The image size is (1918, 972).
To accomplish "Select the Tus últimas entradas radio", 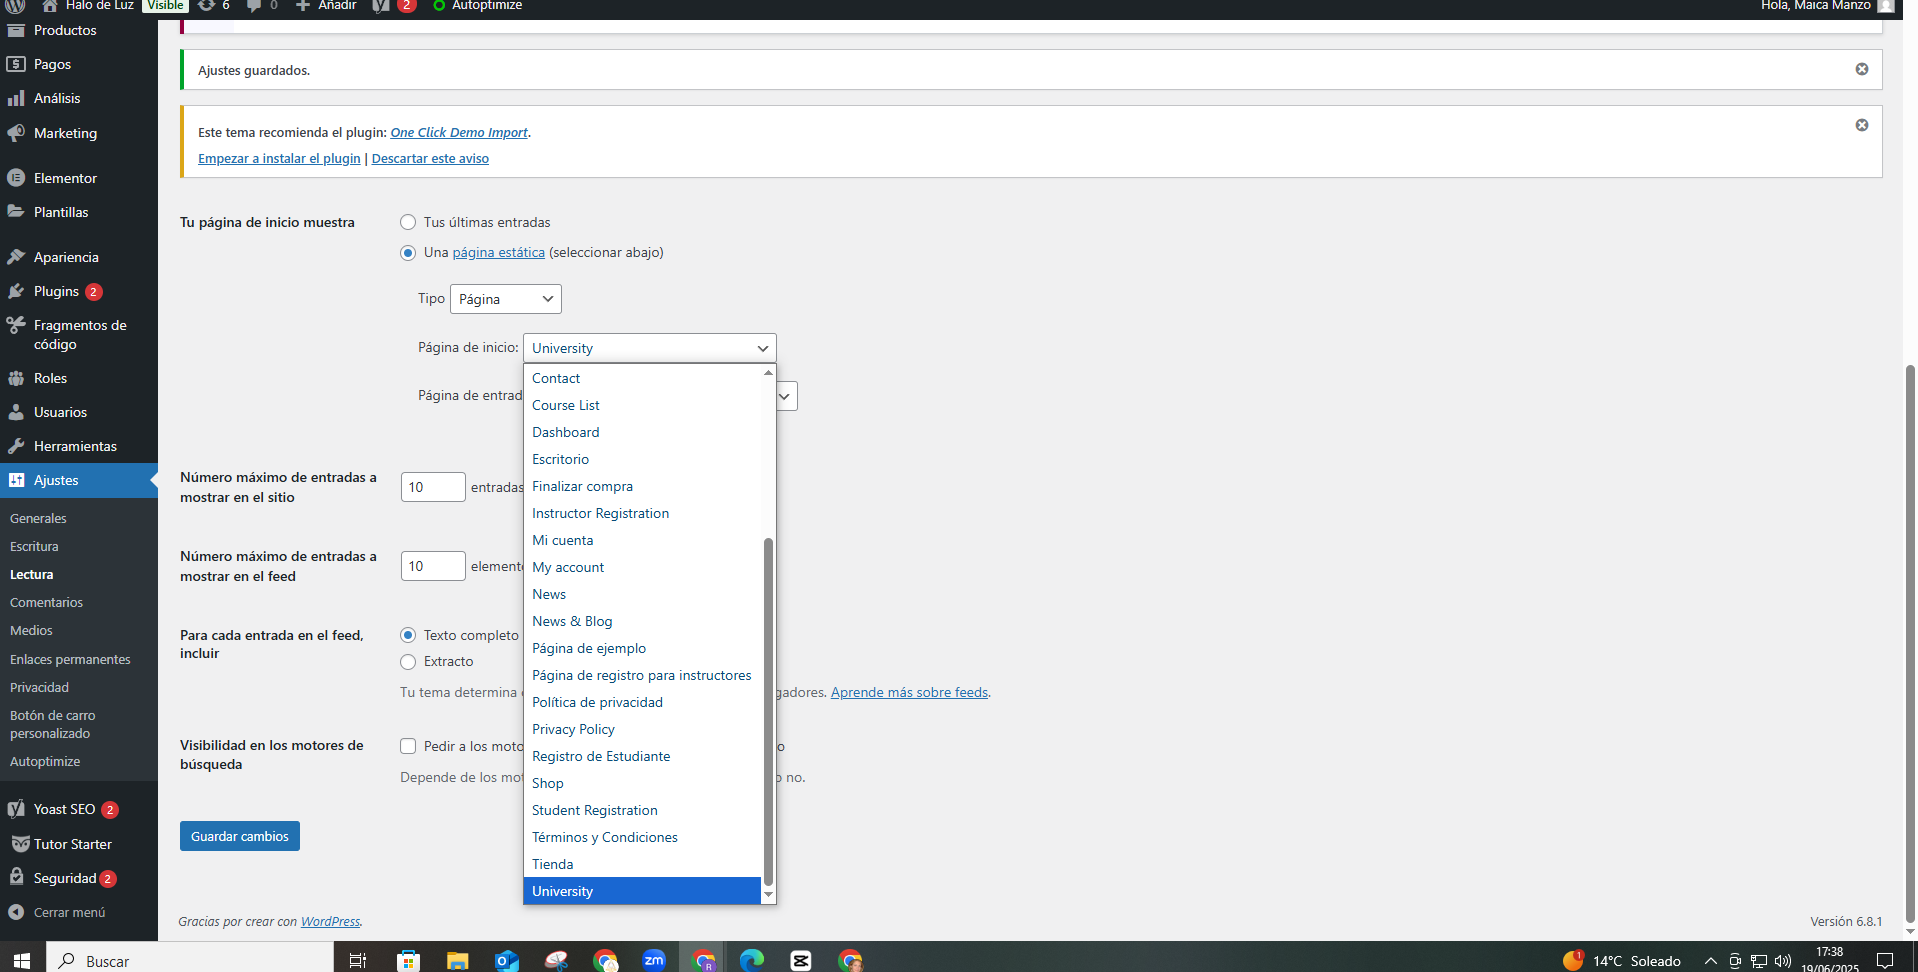I will coord(408,222).
